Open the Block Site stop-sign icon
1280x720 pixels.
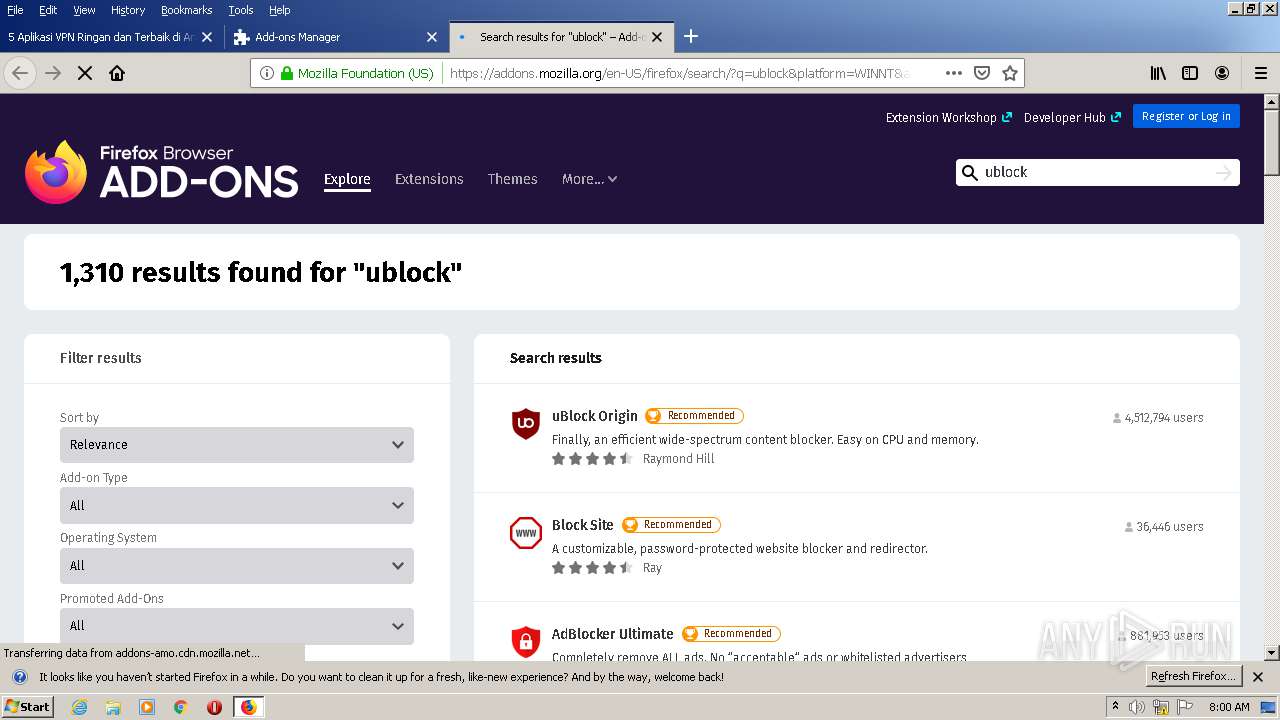pos(526,533)
